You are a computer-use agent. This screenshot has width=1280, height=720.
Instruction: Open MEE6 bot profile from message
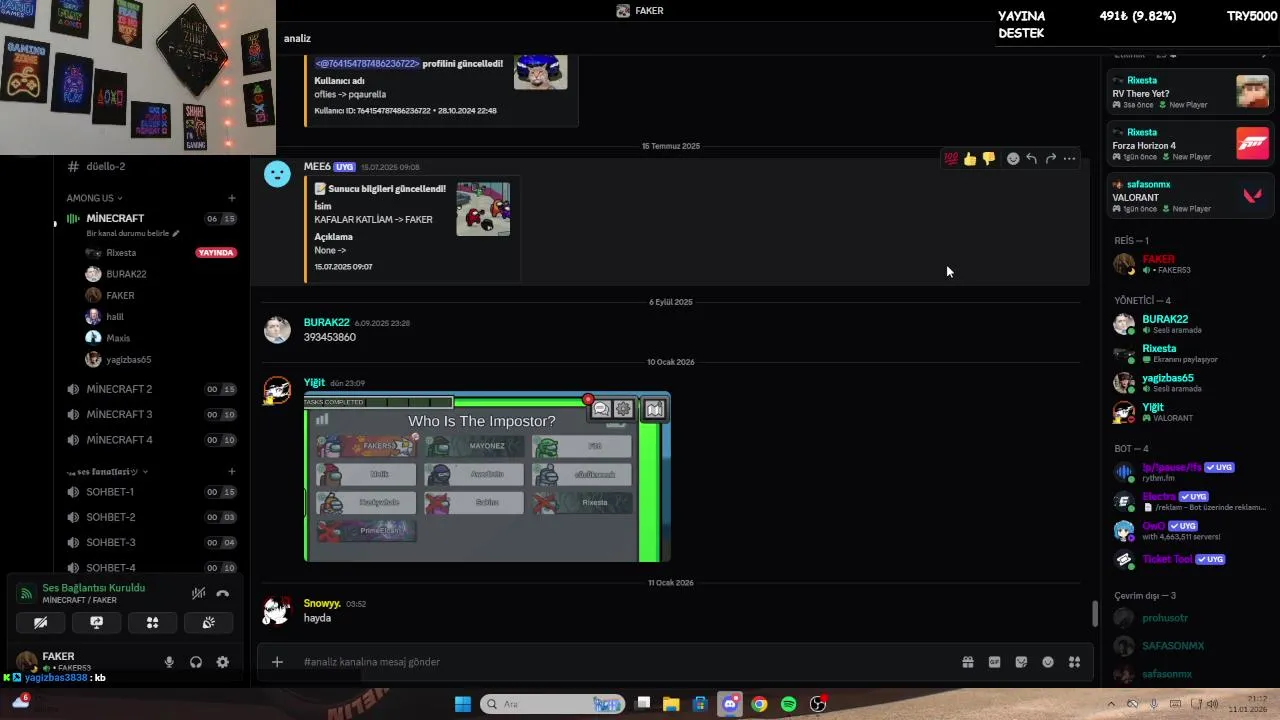click(x=317, y=167)
